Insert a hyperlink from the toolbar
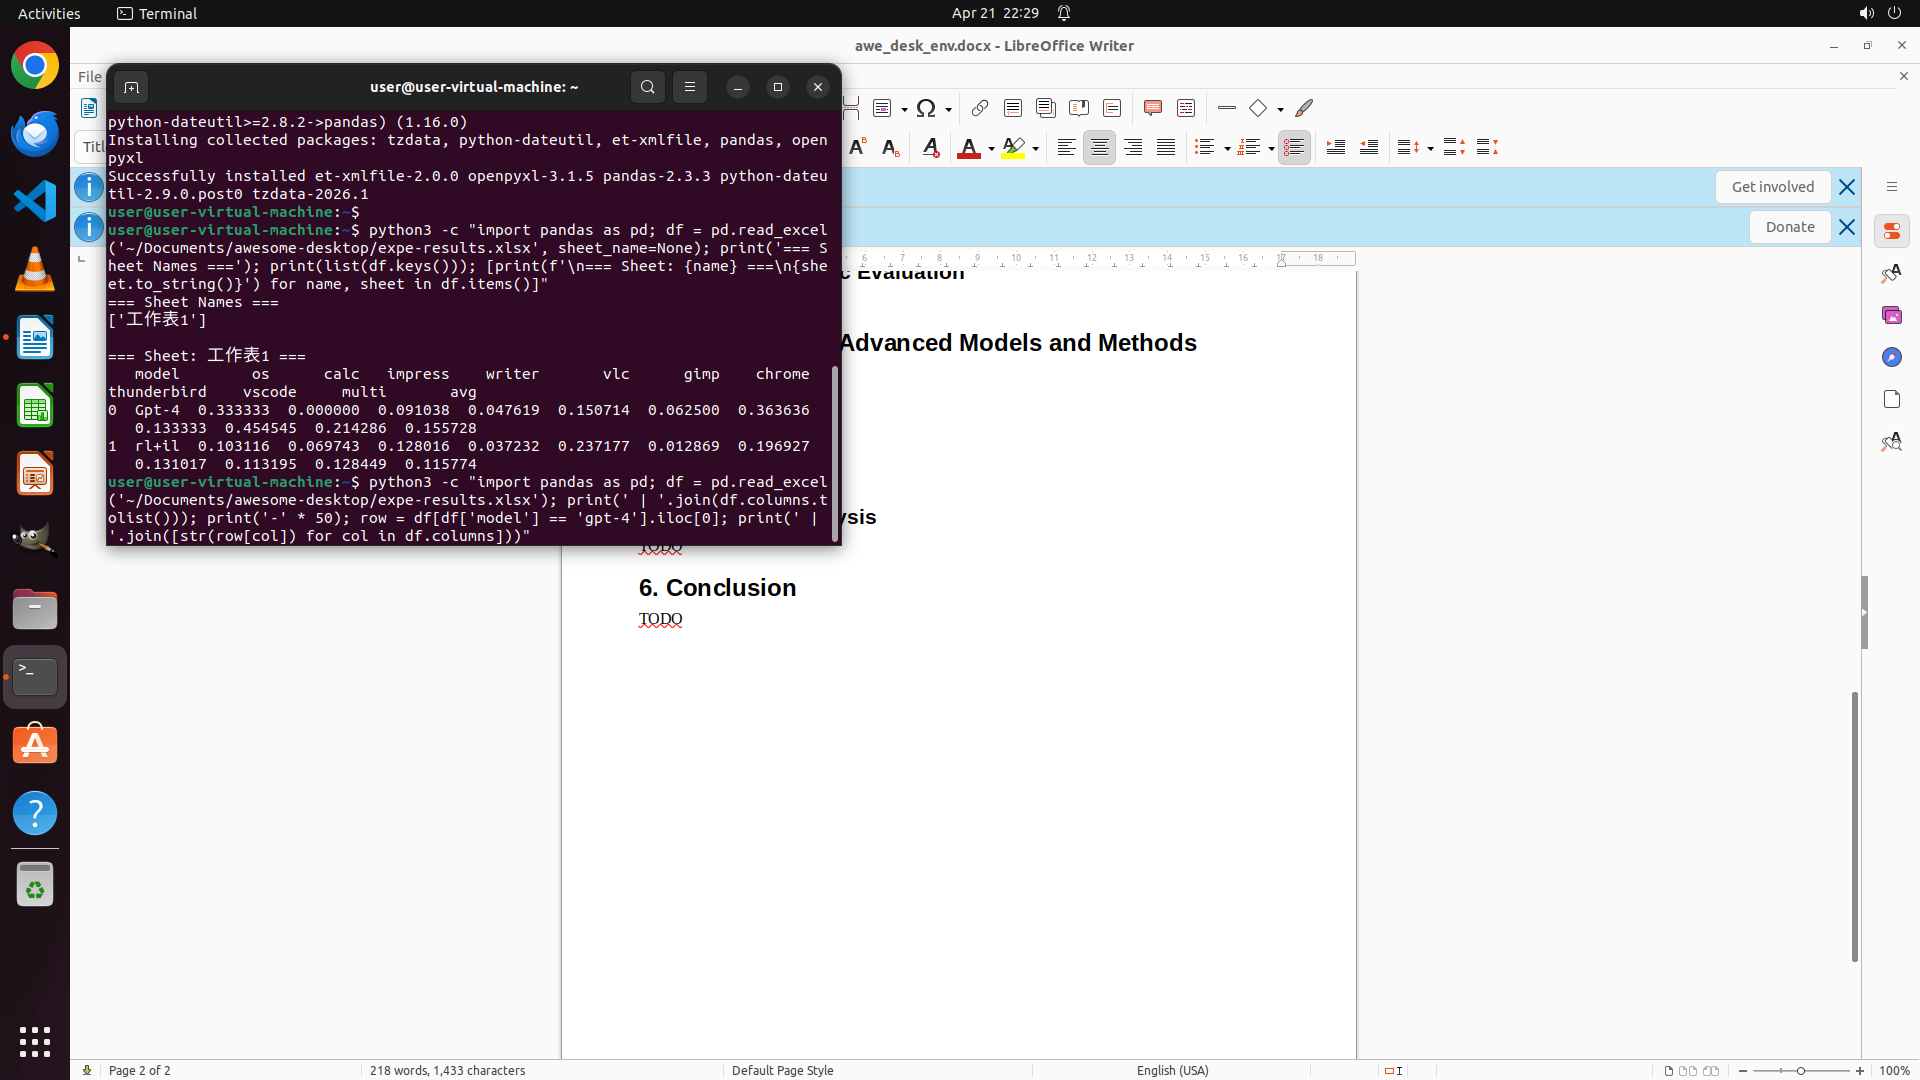Image resolution: width=1920 pixels, height=1080 pixels. point(980,108)
